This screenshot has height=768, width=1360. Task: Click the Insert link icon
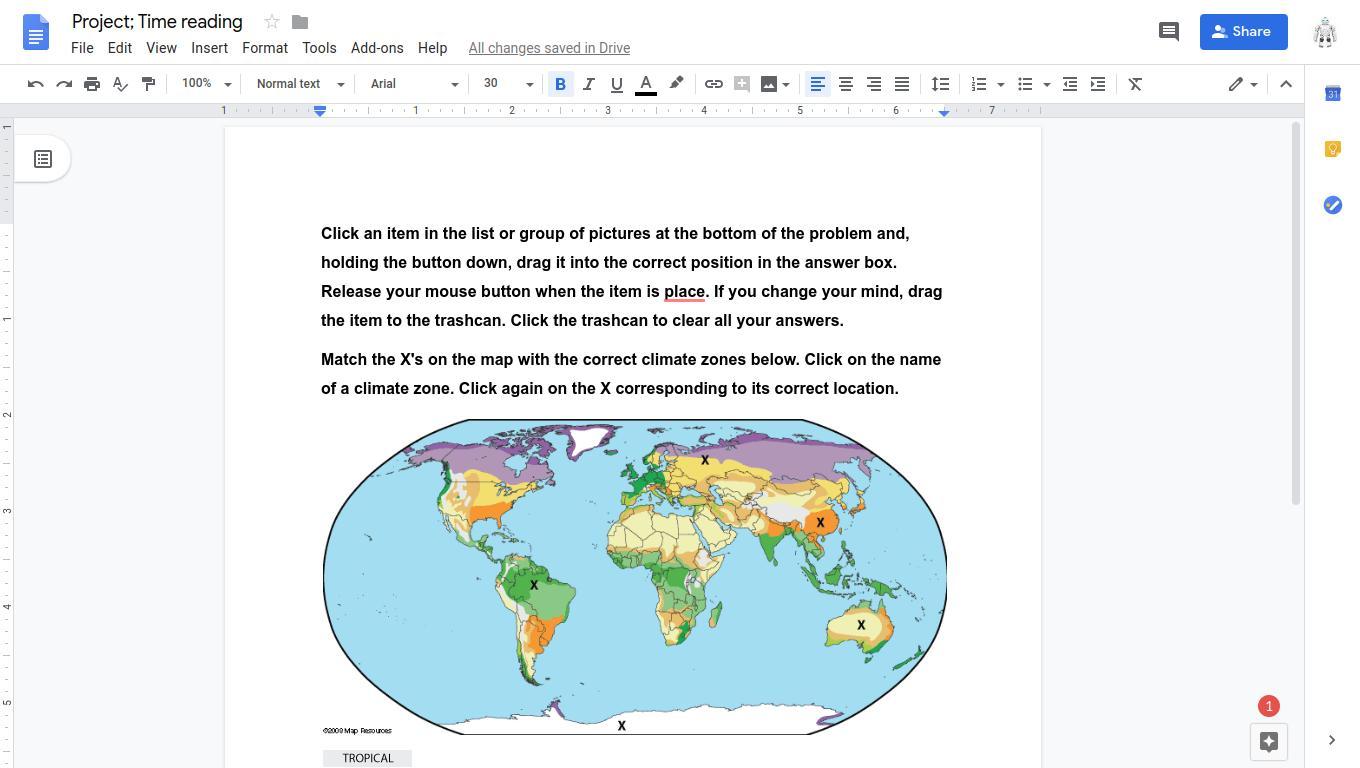714,84
